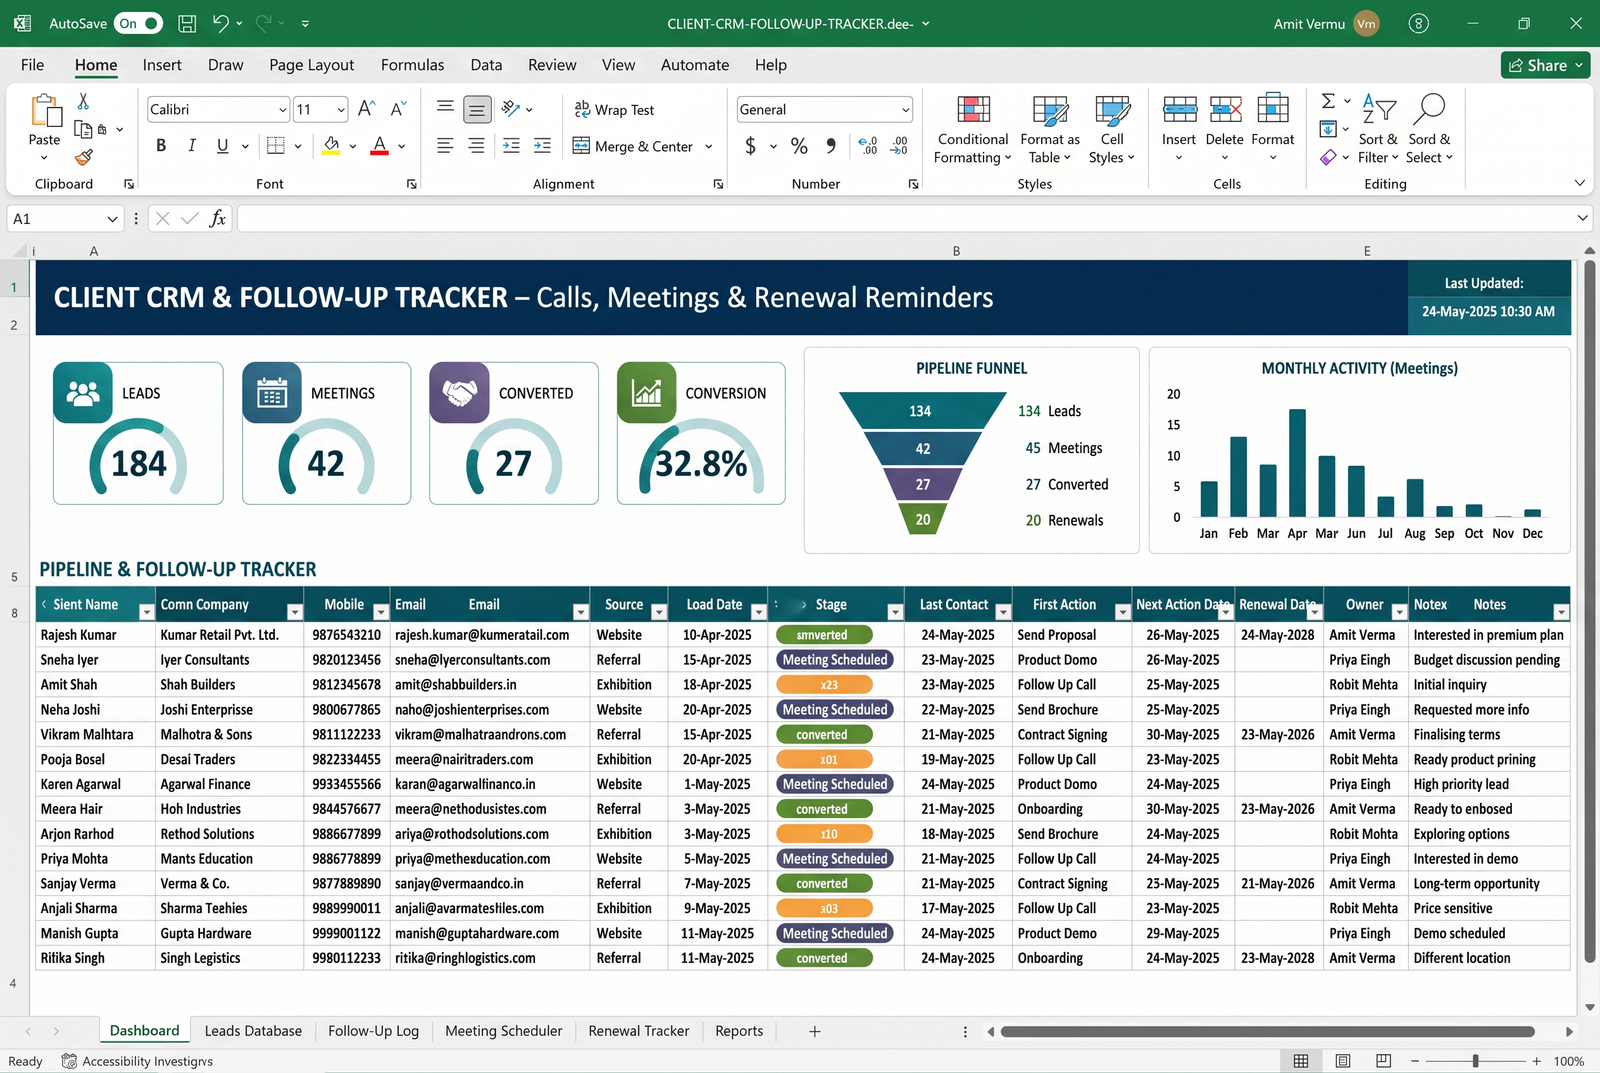This screenshot has height=1073, width=1600.
Task: Toggle Underline formatting
Action: 222,146
